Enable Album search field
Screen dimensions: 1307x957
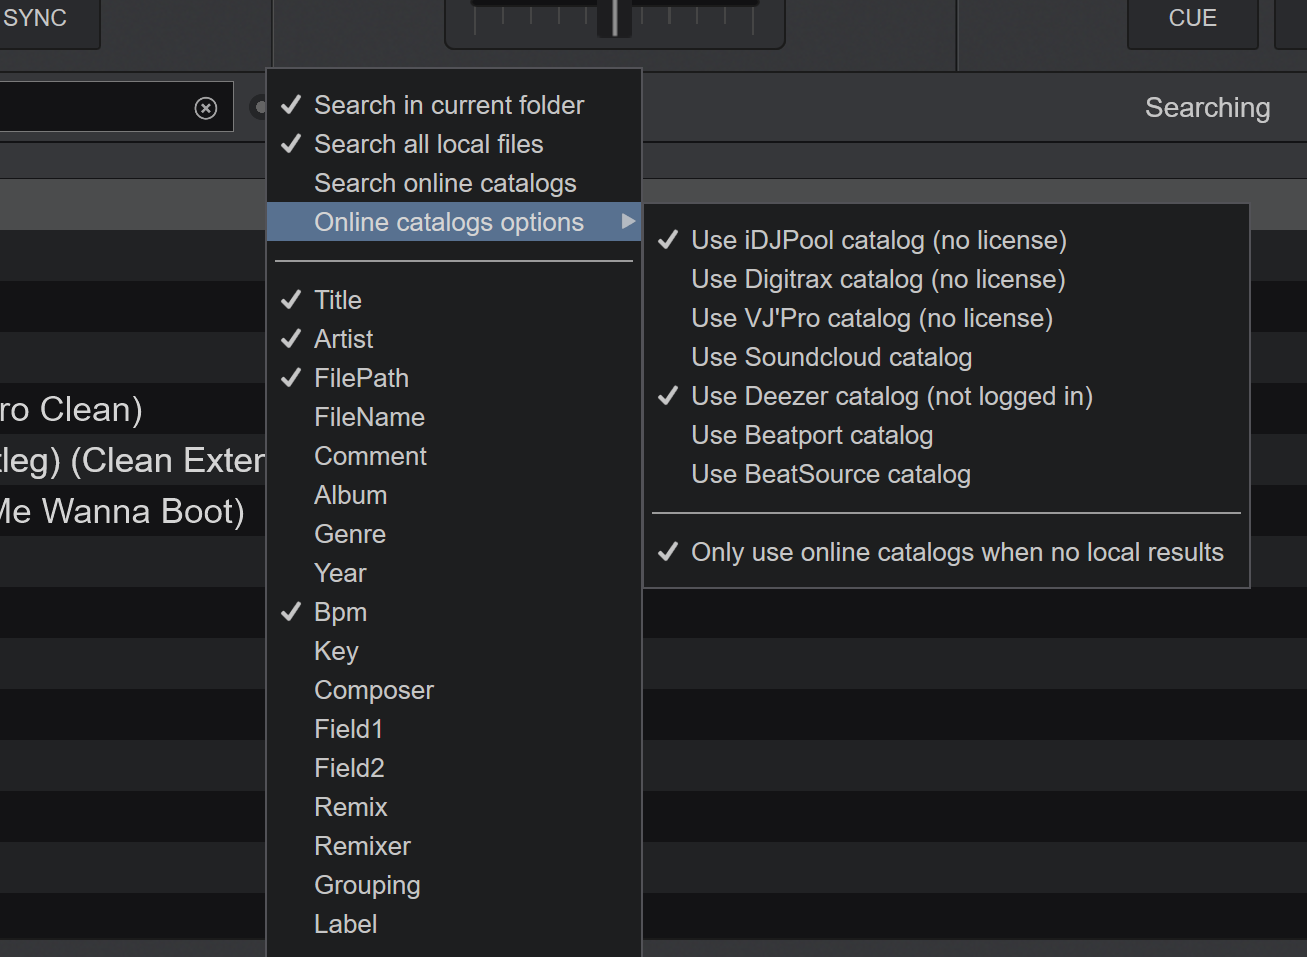coord(454,495)
